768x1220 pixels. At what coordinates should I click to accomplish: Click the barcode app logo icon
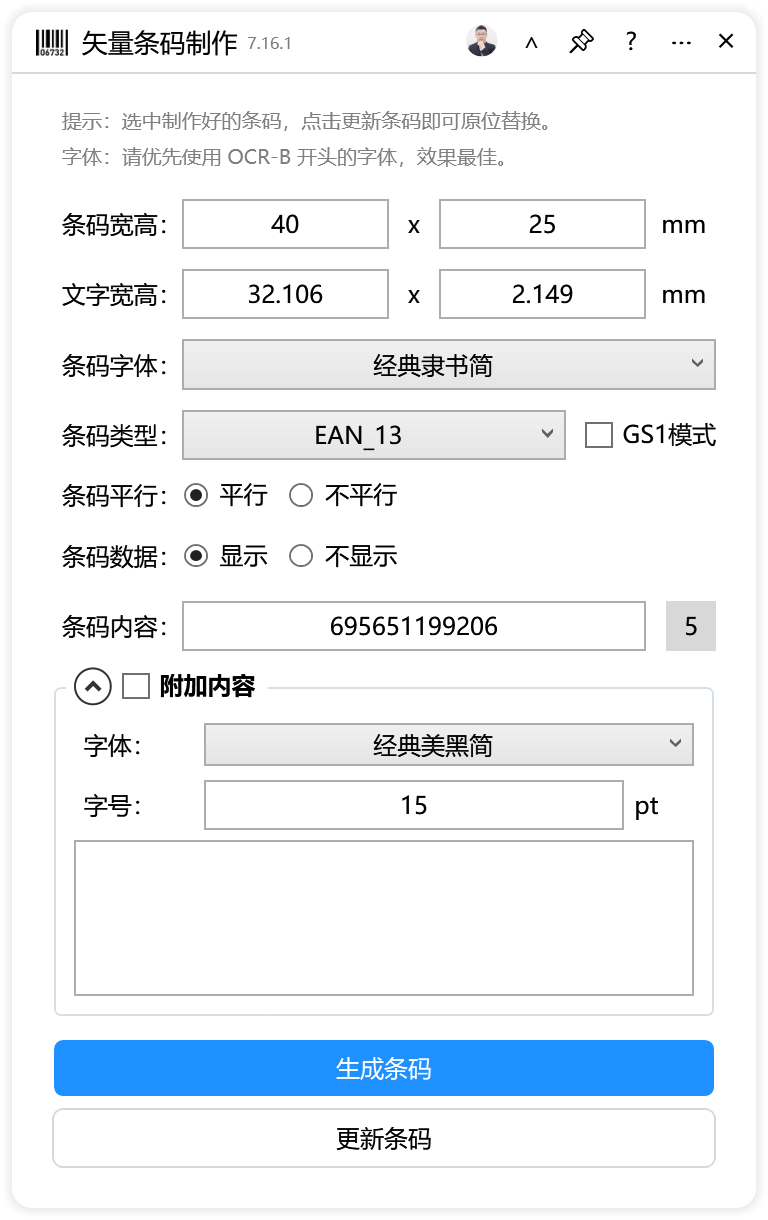click(x=51, y=42)
